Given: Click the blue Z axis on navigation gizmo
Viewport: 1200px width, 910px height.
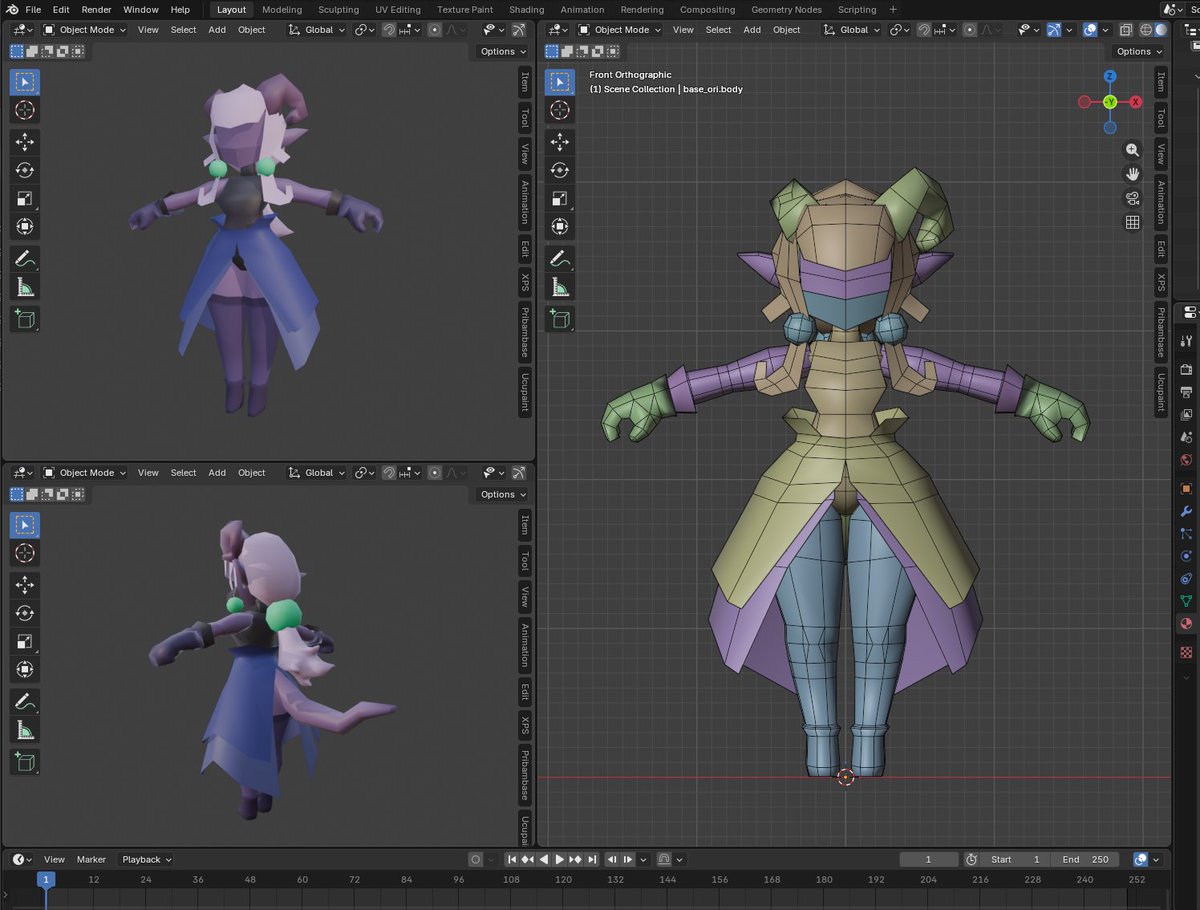Looking at the screenshot, I should [1110, 76].
